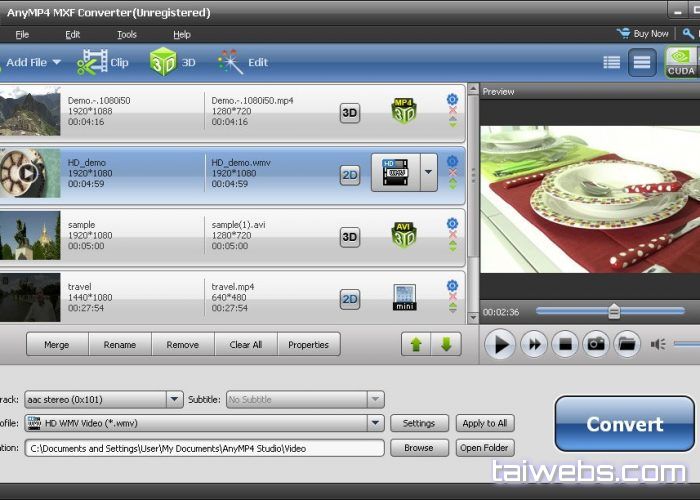Expand the HD WMV Video profile dropdown
Viewport: 700px width, 500px height.
(375, 423)
